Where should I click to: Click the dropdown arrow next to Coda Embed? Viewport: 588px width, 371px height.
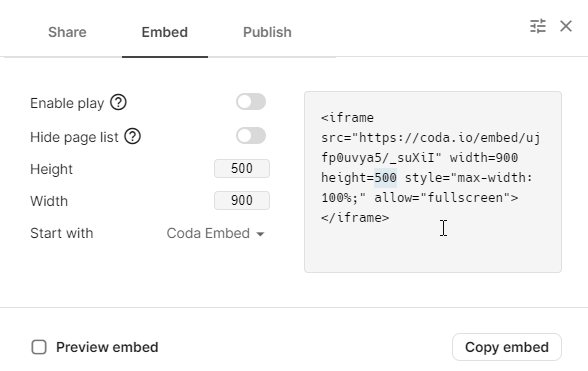click(260, 234)
